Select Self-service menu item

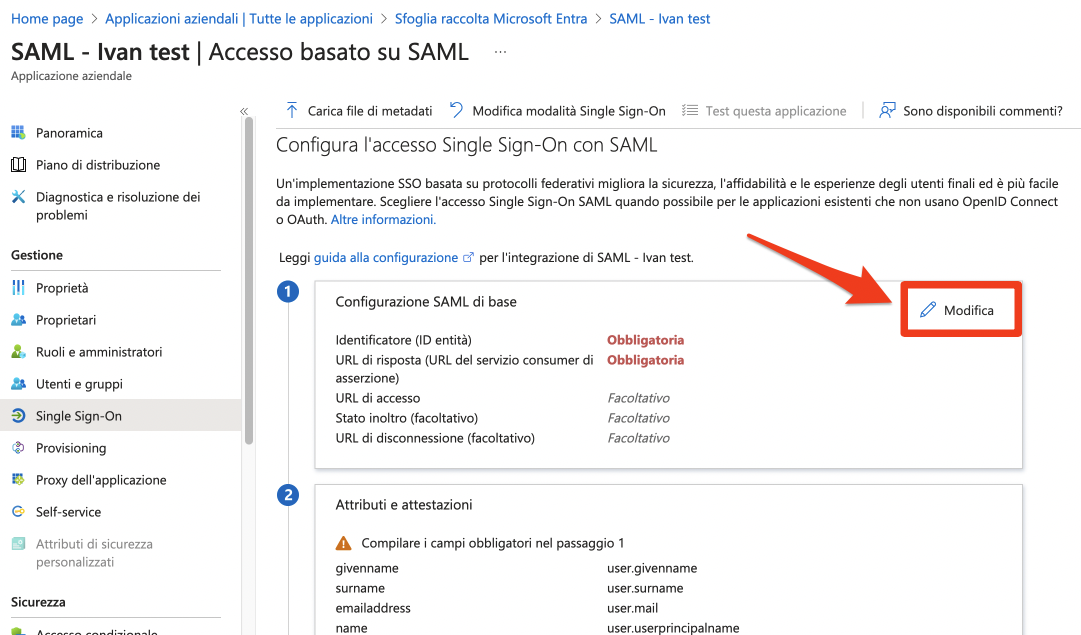[x=68, y=512]
